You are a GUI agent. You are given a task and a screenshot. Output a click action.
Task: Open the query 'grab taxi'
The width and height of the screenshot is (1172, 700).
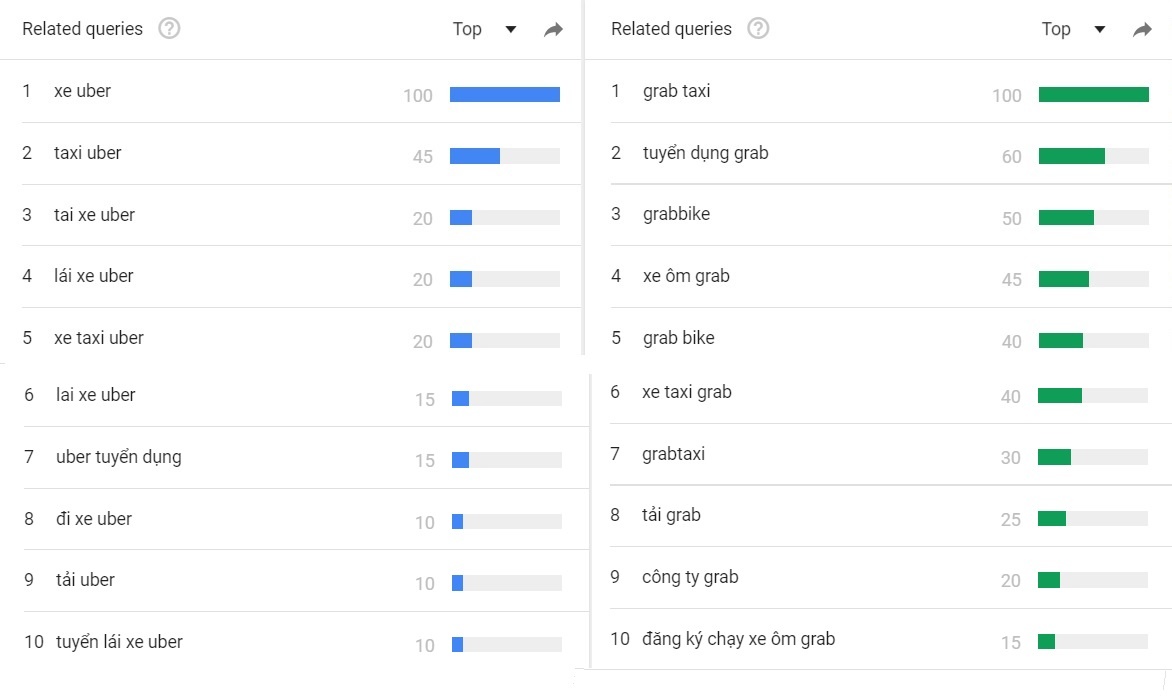[677, 91]
